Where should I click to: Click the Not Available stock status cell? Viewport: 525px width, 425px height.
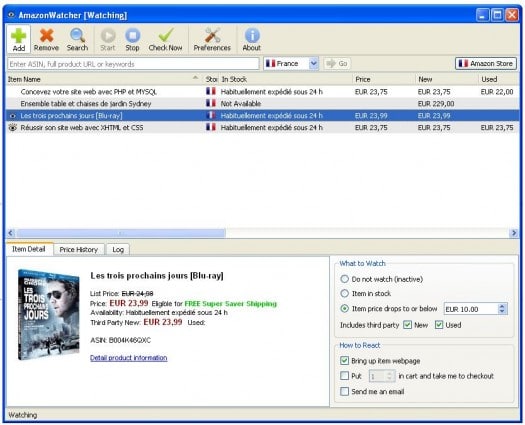point(241,104)
